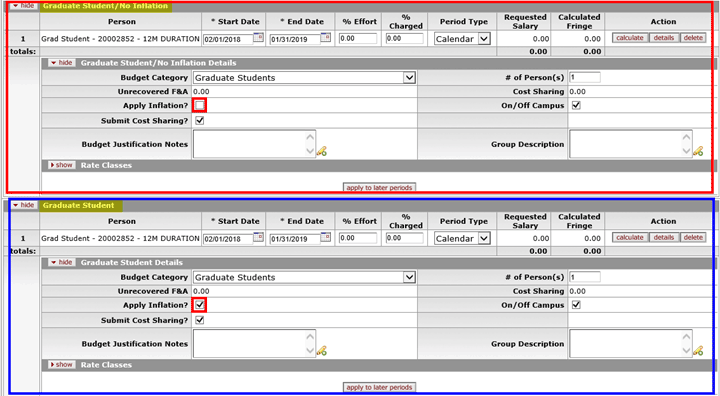Click scroll-down arrow of No Inflation Budget Justification Notes
This screenshot has width=720, height=396.
click(310, 151)
